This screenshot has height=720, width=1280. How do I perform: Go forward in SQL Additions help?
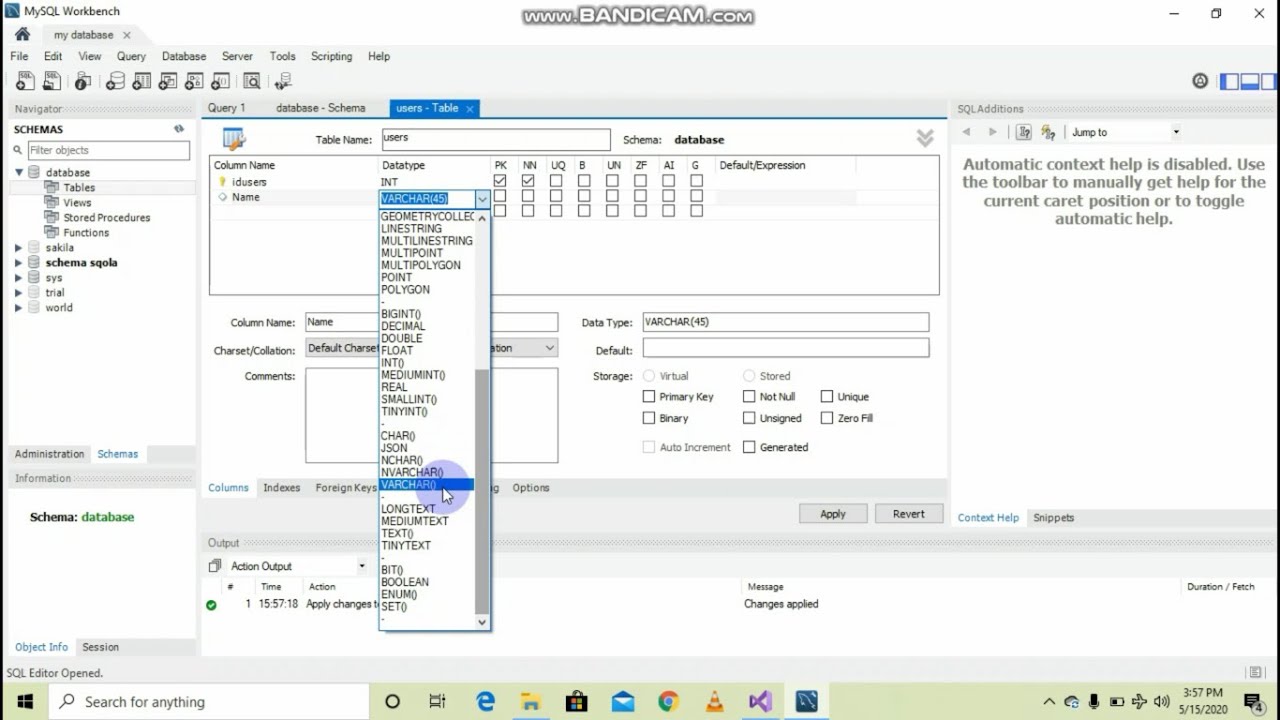992,132
